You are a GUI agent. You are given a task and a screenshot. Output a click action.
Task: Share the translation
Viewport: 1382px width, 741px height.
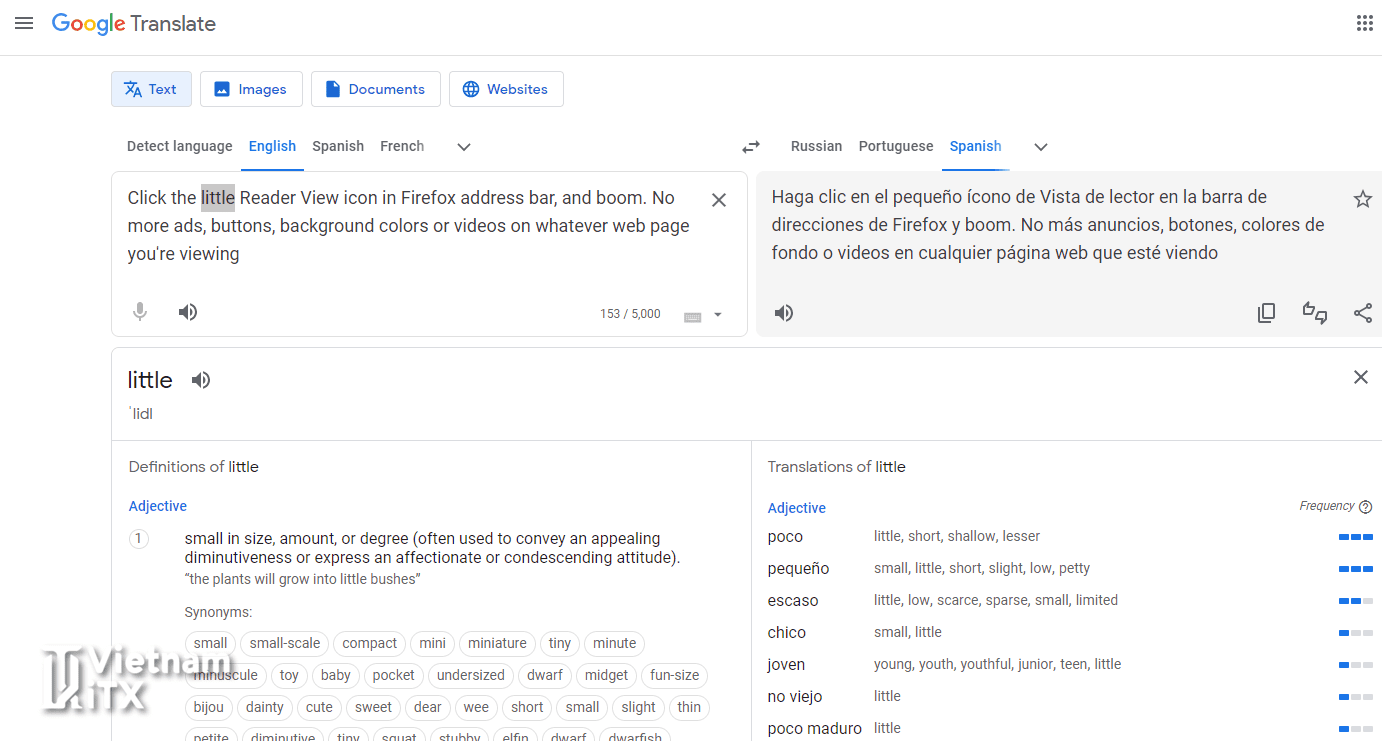point(1362,313)
